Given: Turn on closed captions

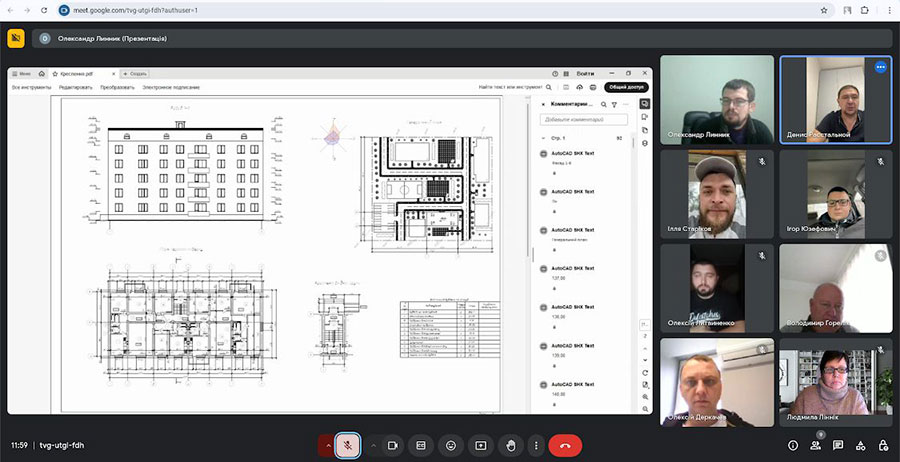Looking at the screenshot, I should 422,445.
